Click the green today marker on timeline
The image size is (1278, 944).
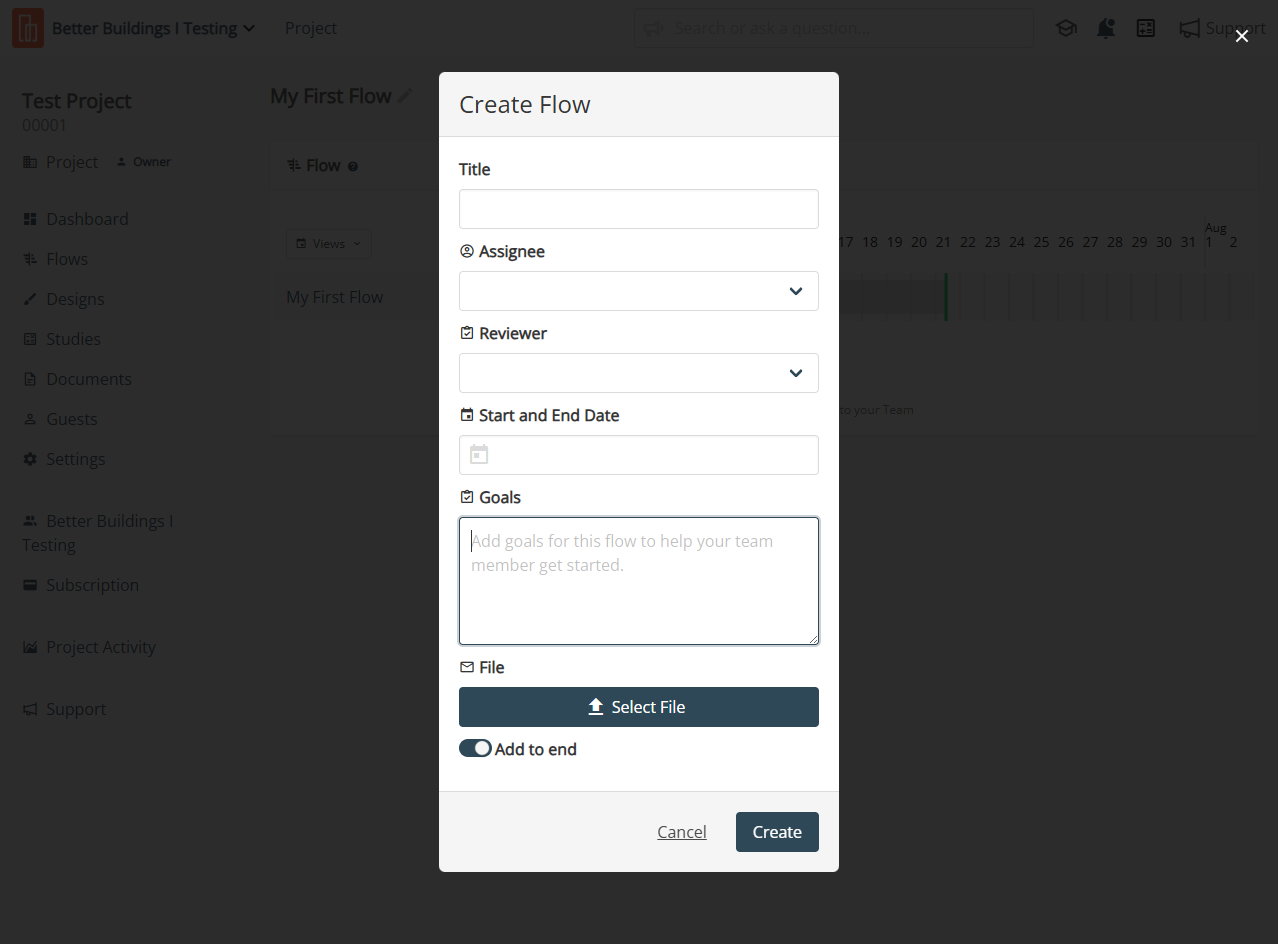pyautogui.click(x=945, y=297)
